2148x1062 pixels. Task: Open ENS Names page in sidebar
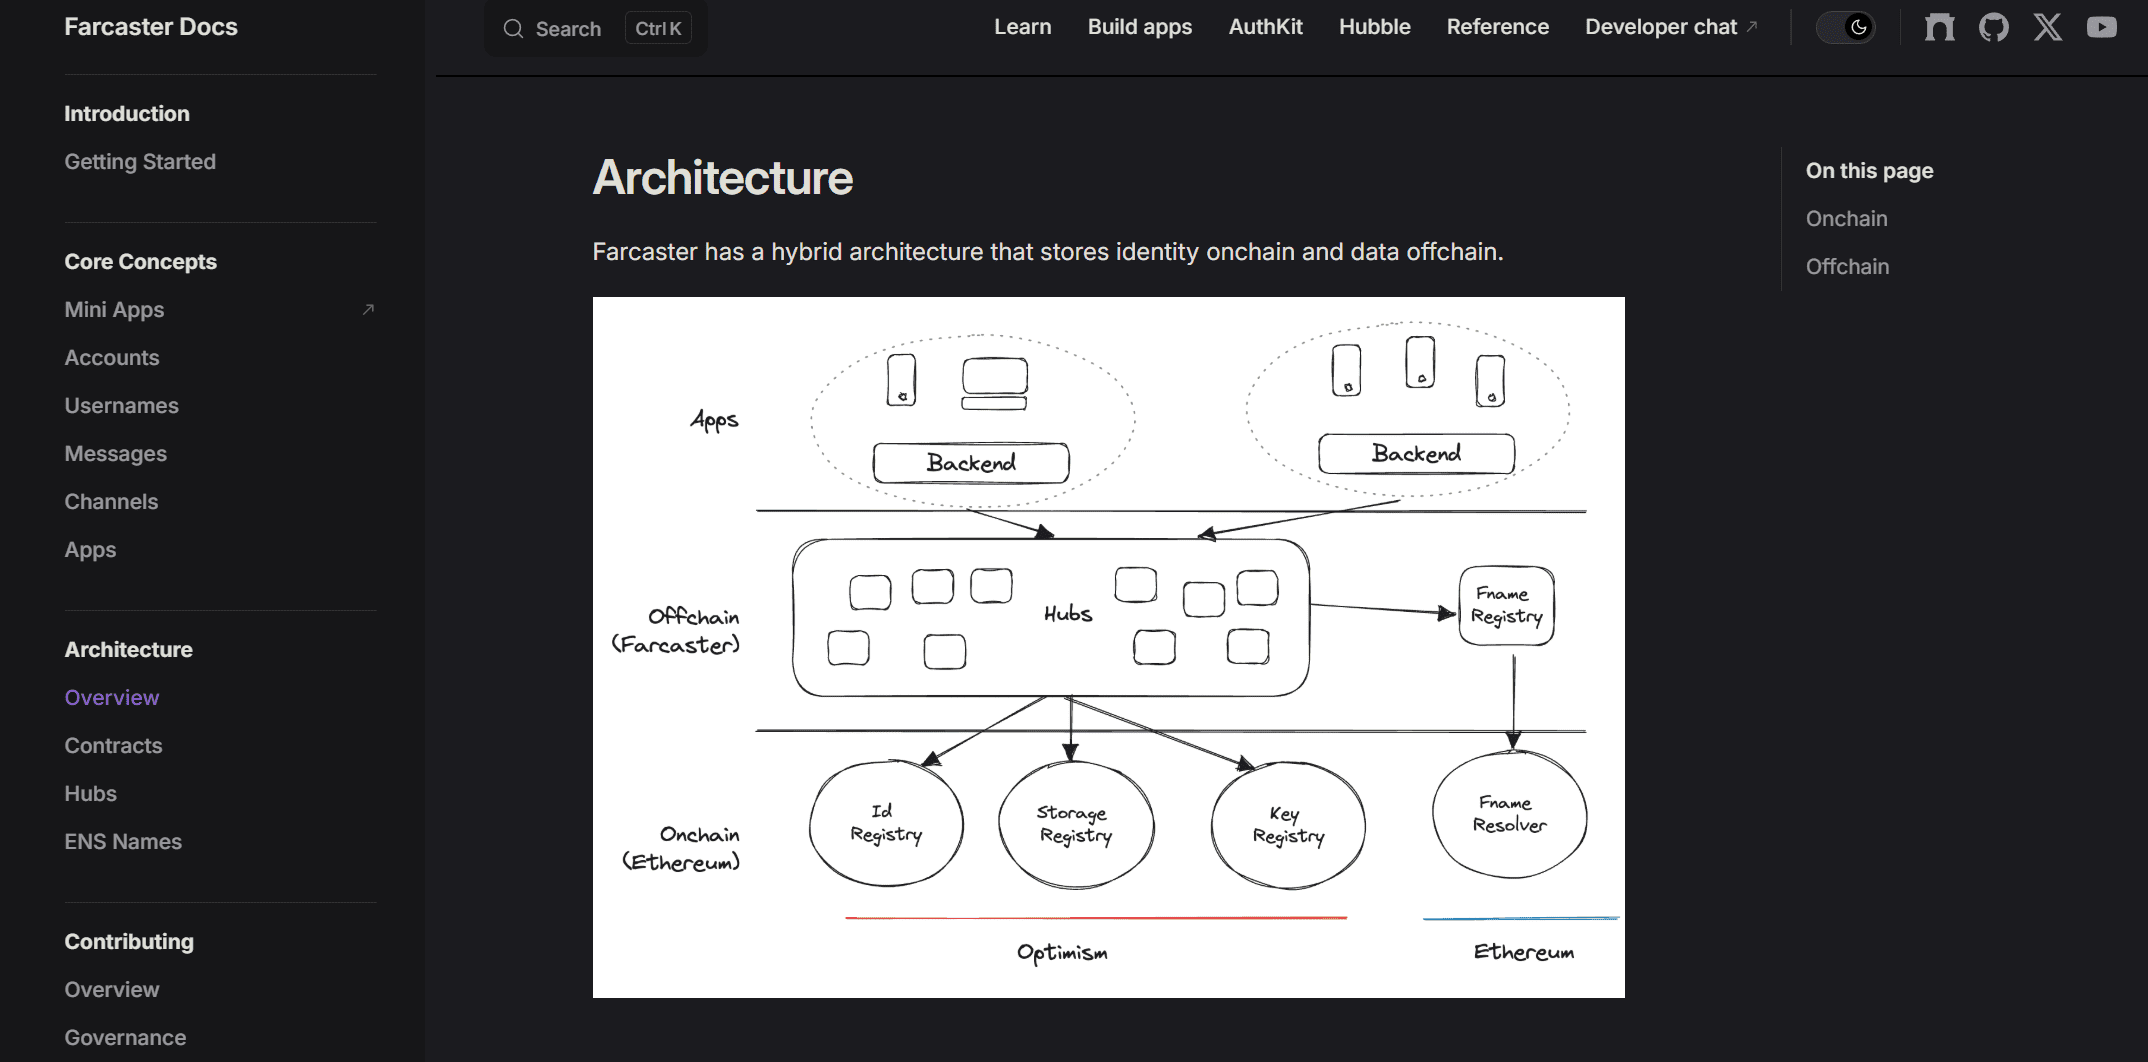(x=123, y=842)
